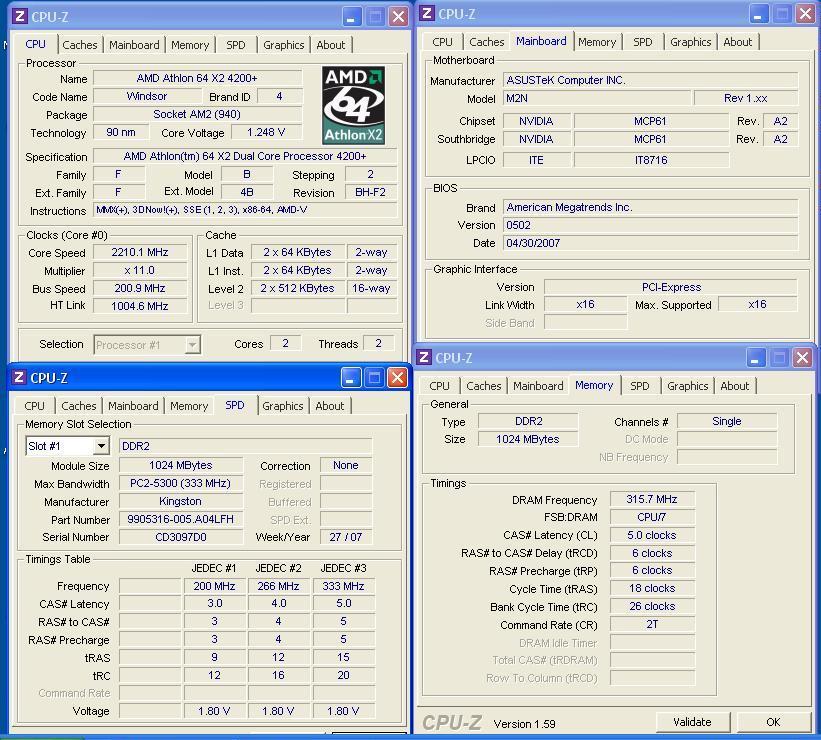
Task: Switch to CPU tab in the SPD window
Action: click(35, 406)
